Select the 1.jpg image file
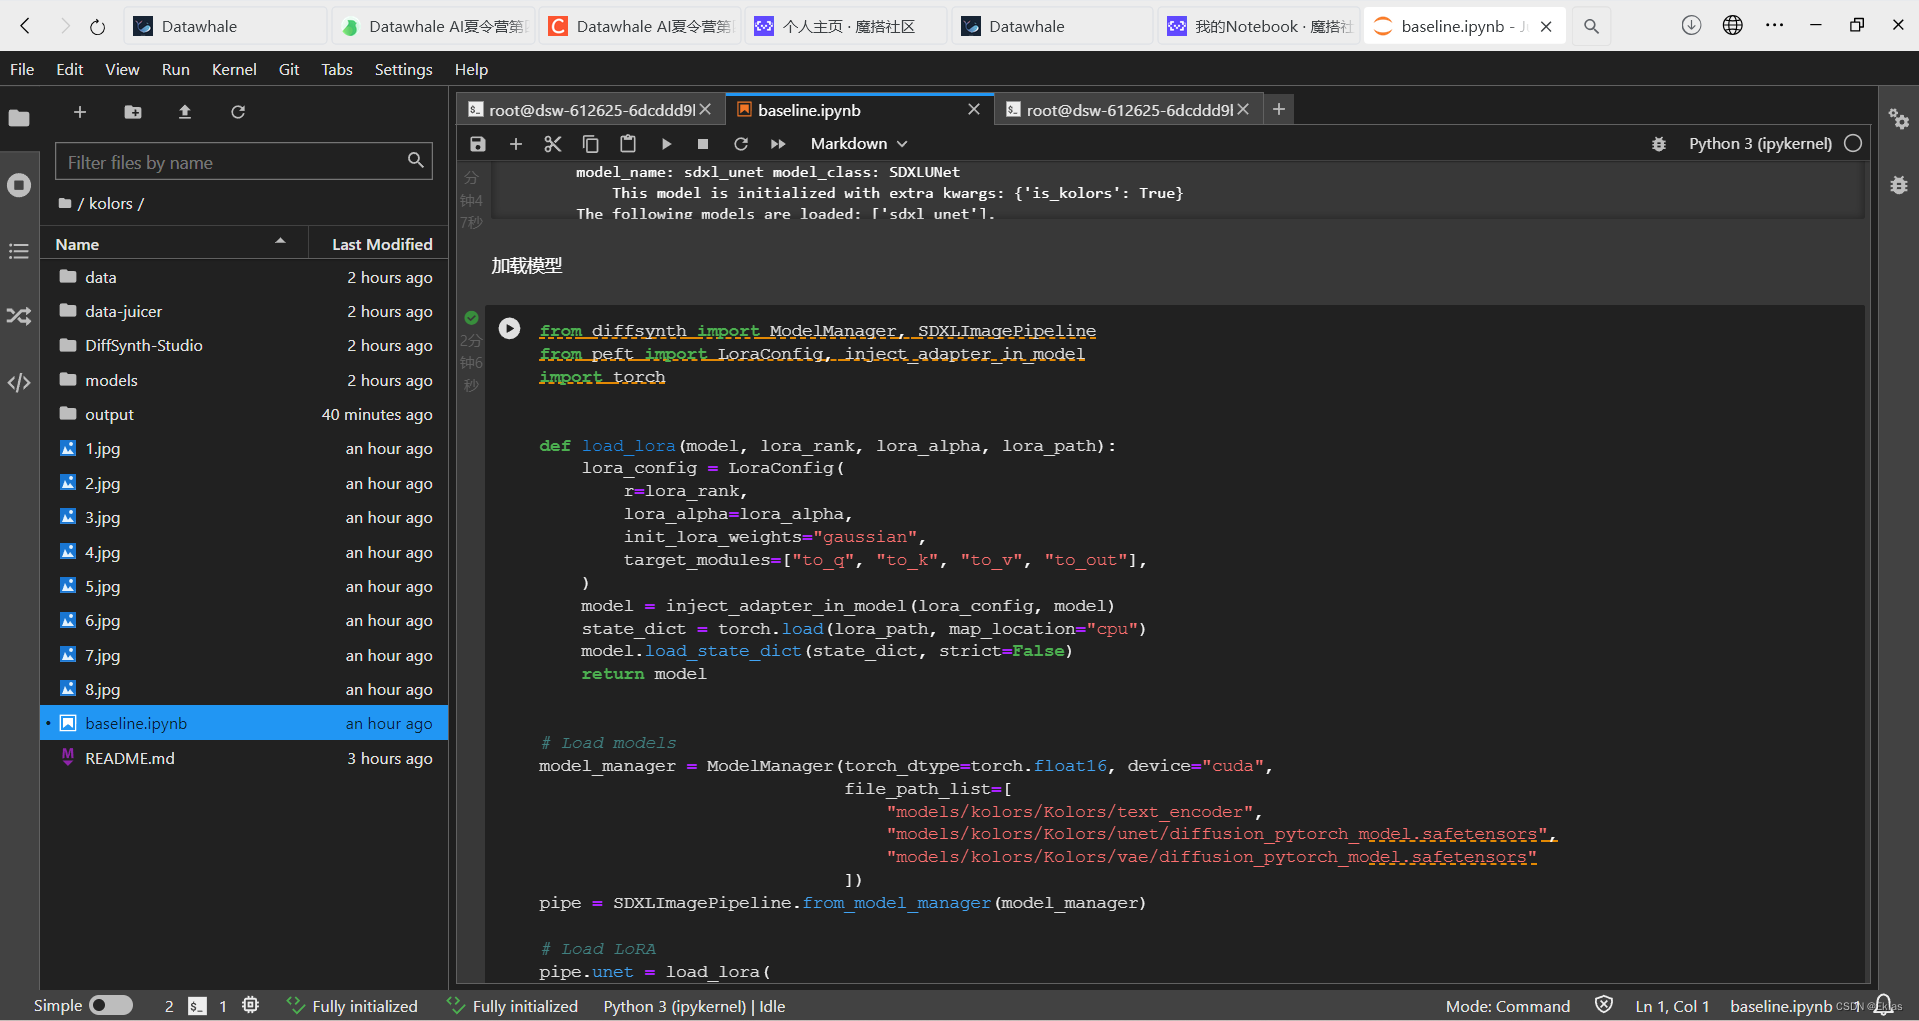 [244, 449]
